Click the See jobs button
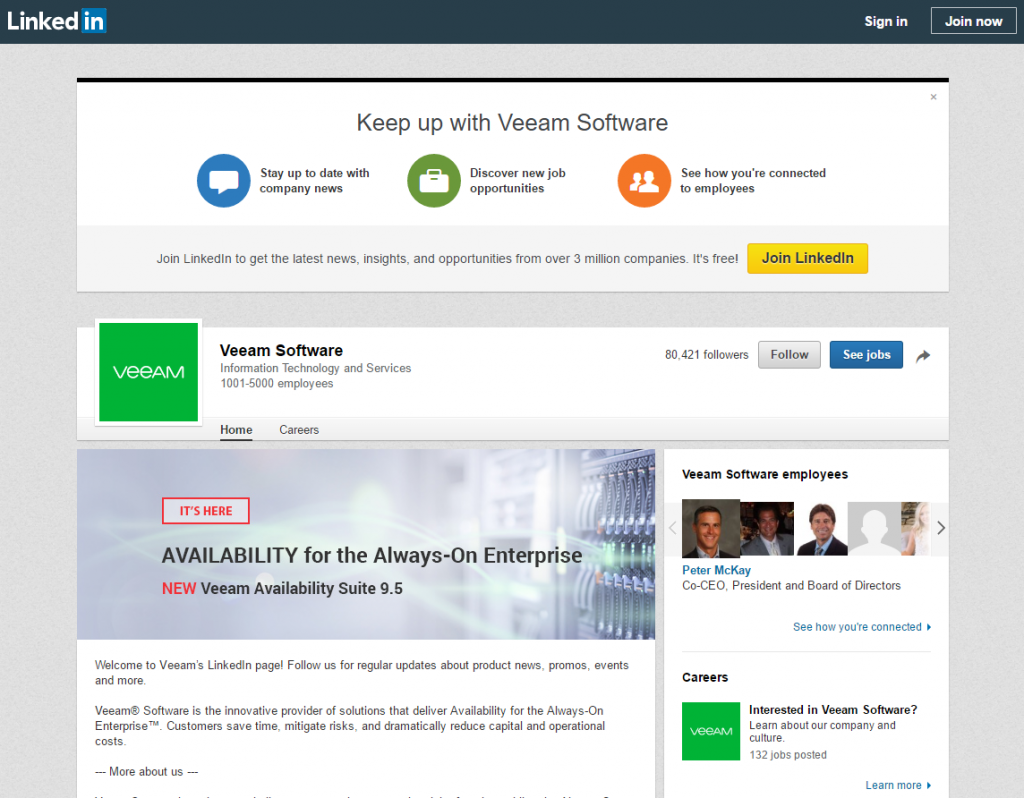Image resolution: width=1024 pixels, height=798 pixels. click(x=866, y=355)
